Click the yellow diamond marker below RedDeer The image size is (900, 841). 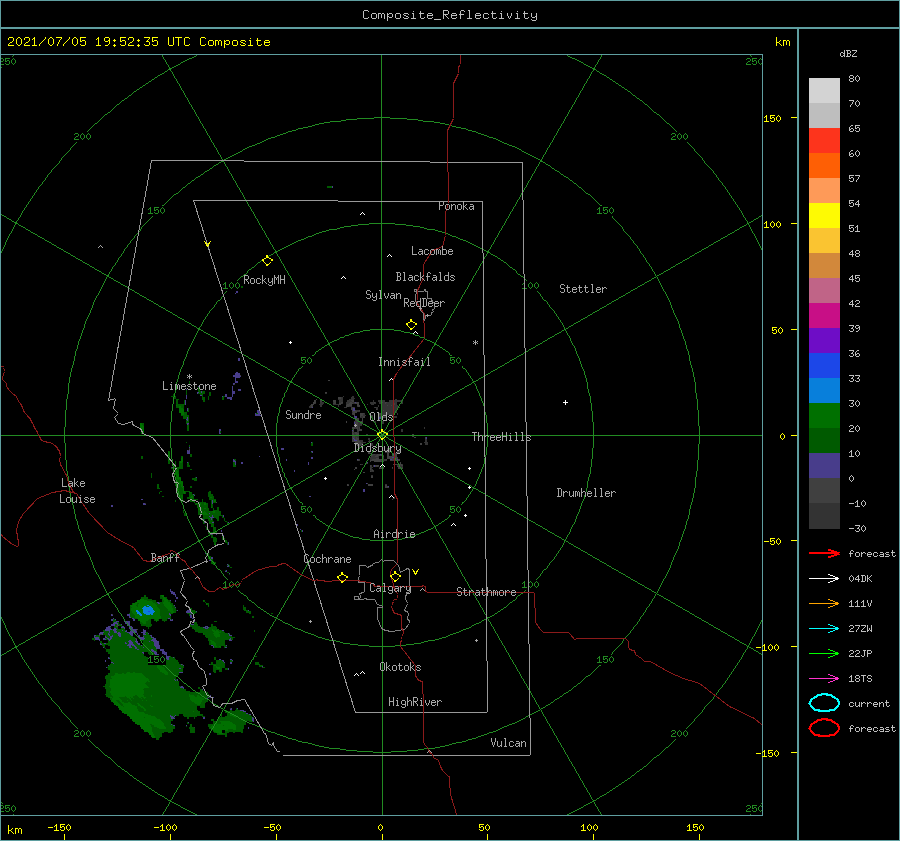(x=412, y=325)
